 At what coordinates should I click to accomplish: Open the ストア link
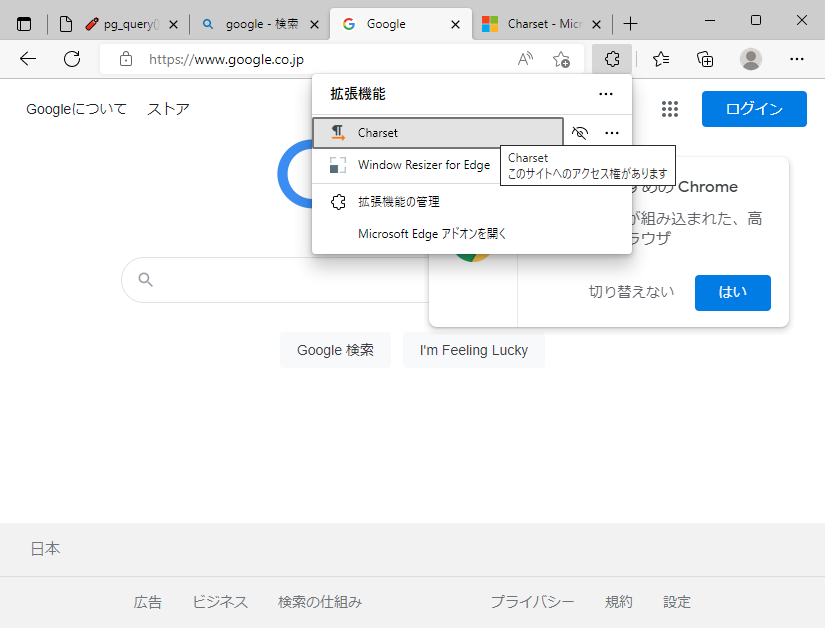tap(168, 109)
